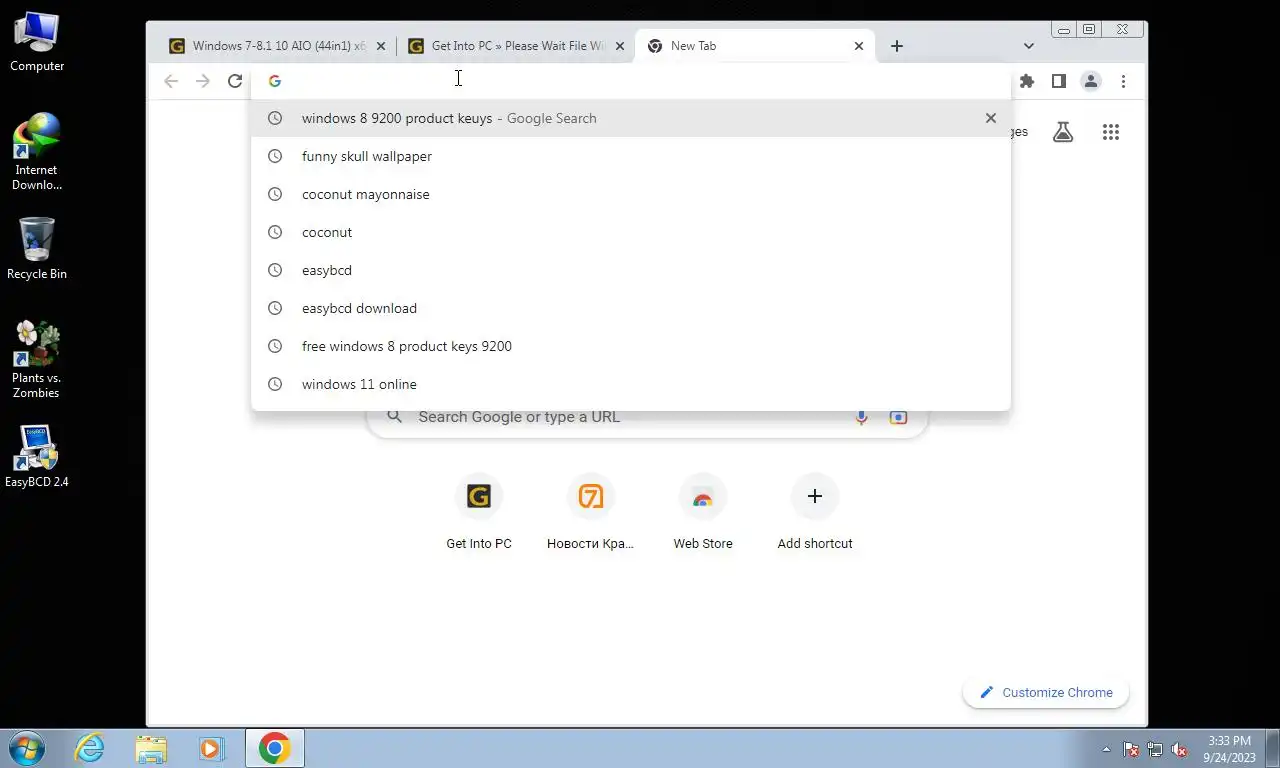Click the muted volume tray icon
Screen dimensions: 1280x768
click(1179, 748)
